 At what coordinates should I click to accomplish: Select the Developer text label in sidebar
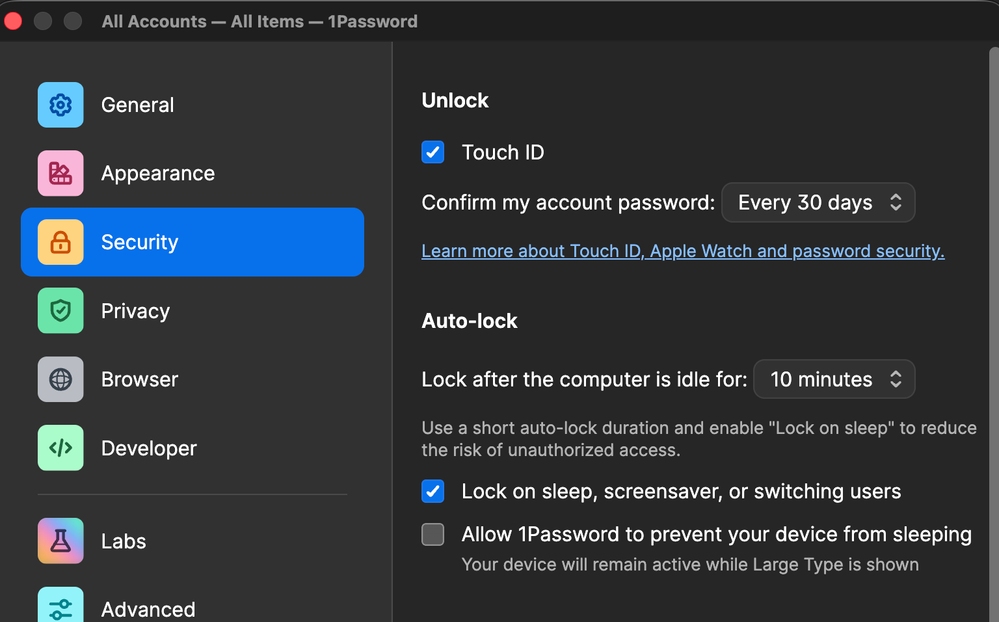pyautogui.click(x=149, y=448)
